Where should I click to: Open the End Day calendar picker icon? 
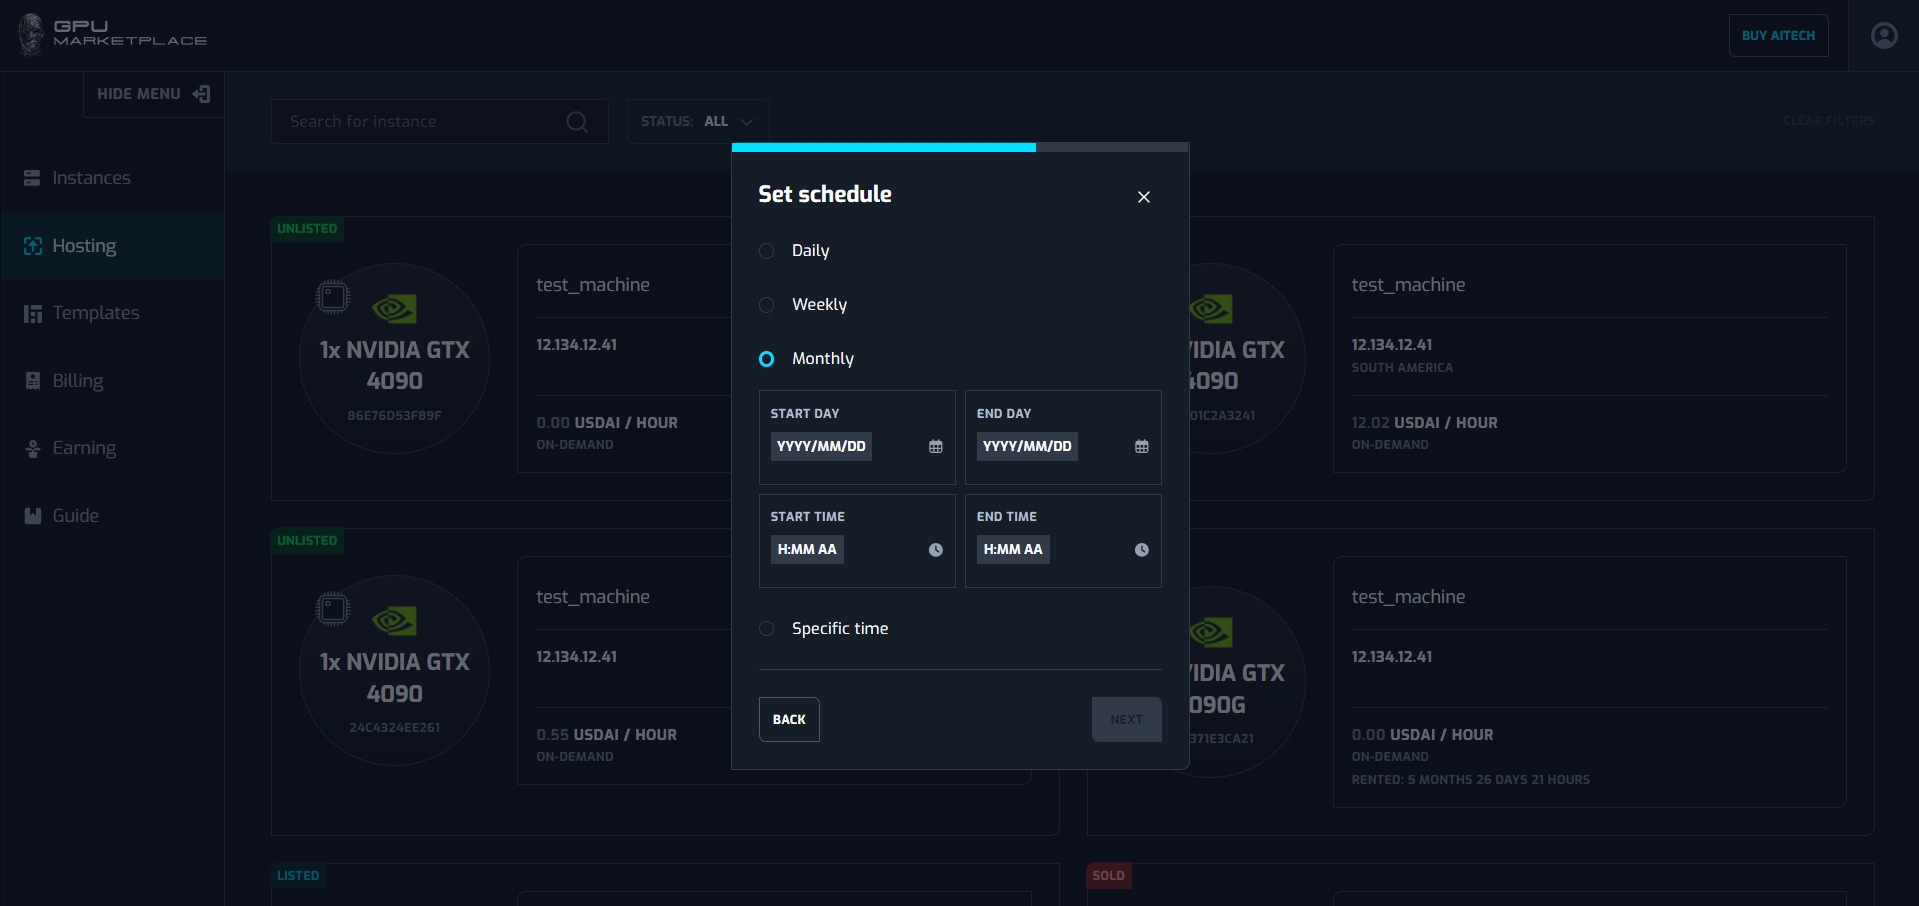click(x=1141, y=447)
